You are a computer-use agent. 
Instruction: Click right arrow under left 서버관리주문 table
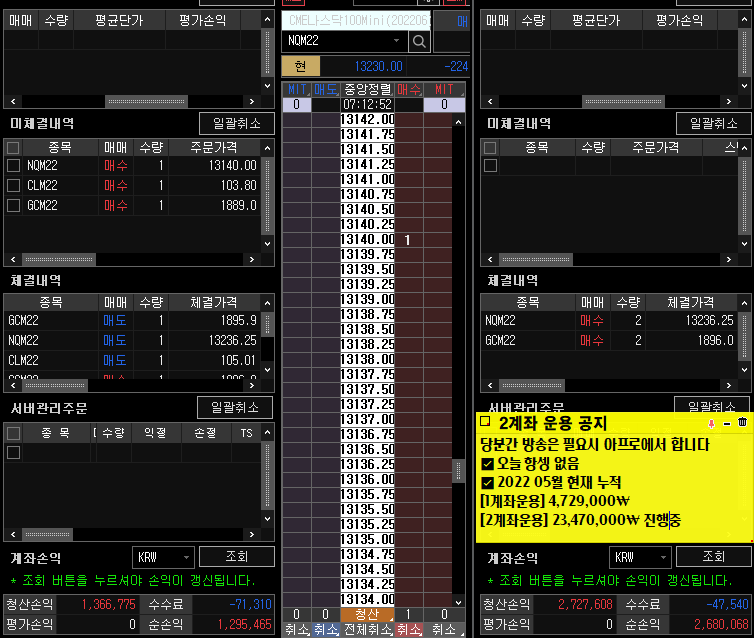pos(251,534)
